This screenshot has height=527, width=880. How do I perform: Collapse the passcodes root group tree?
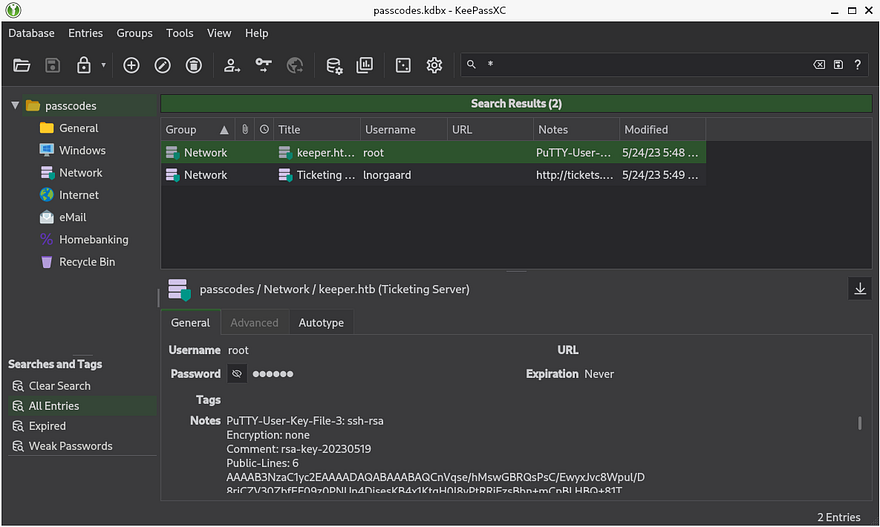pyautogui.click(x=15, y=105)
